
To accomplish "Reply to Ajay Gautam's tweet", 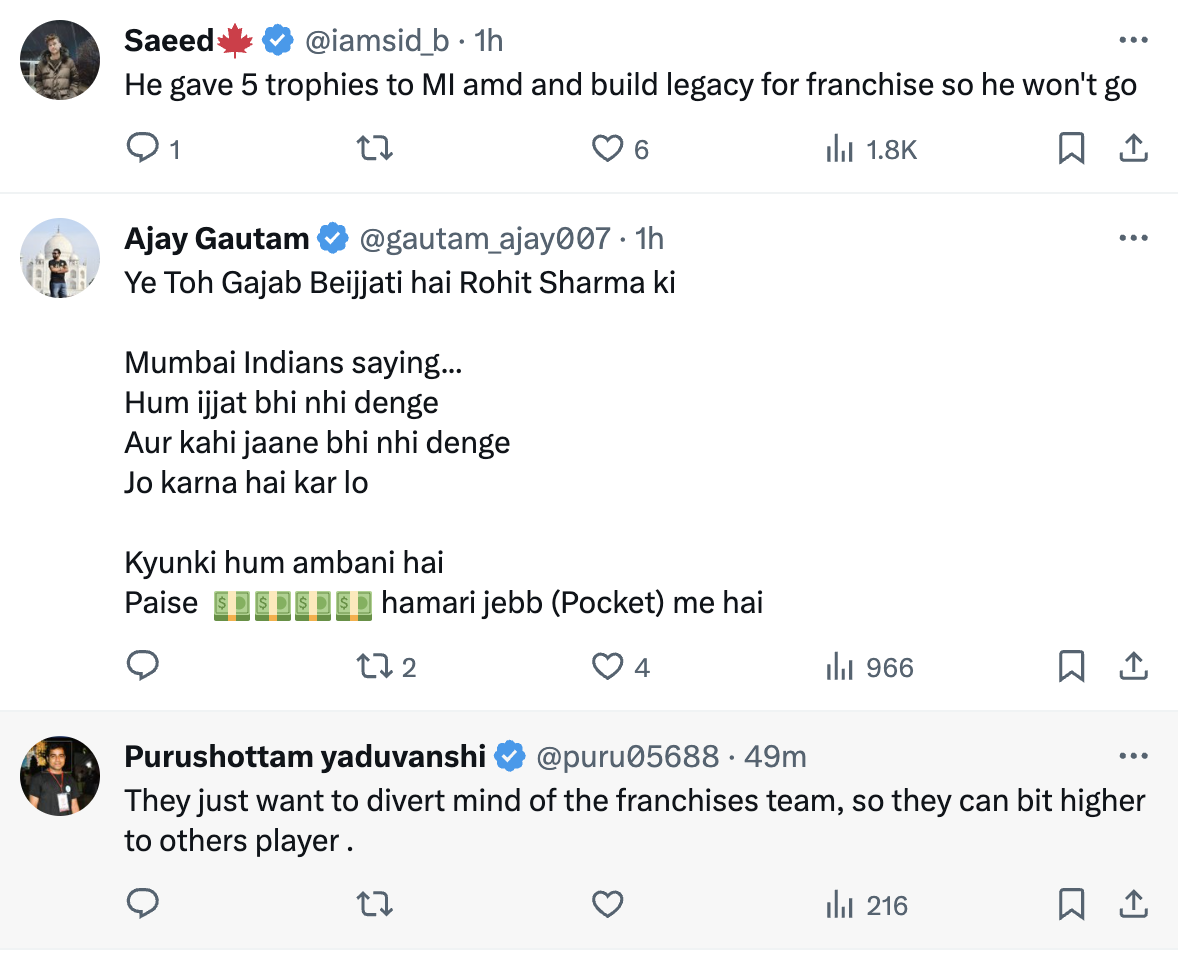I will 143,666.
